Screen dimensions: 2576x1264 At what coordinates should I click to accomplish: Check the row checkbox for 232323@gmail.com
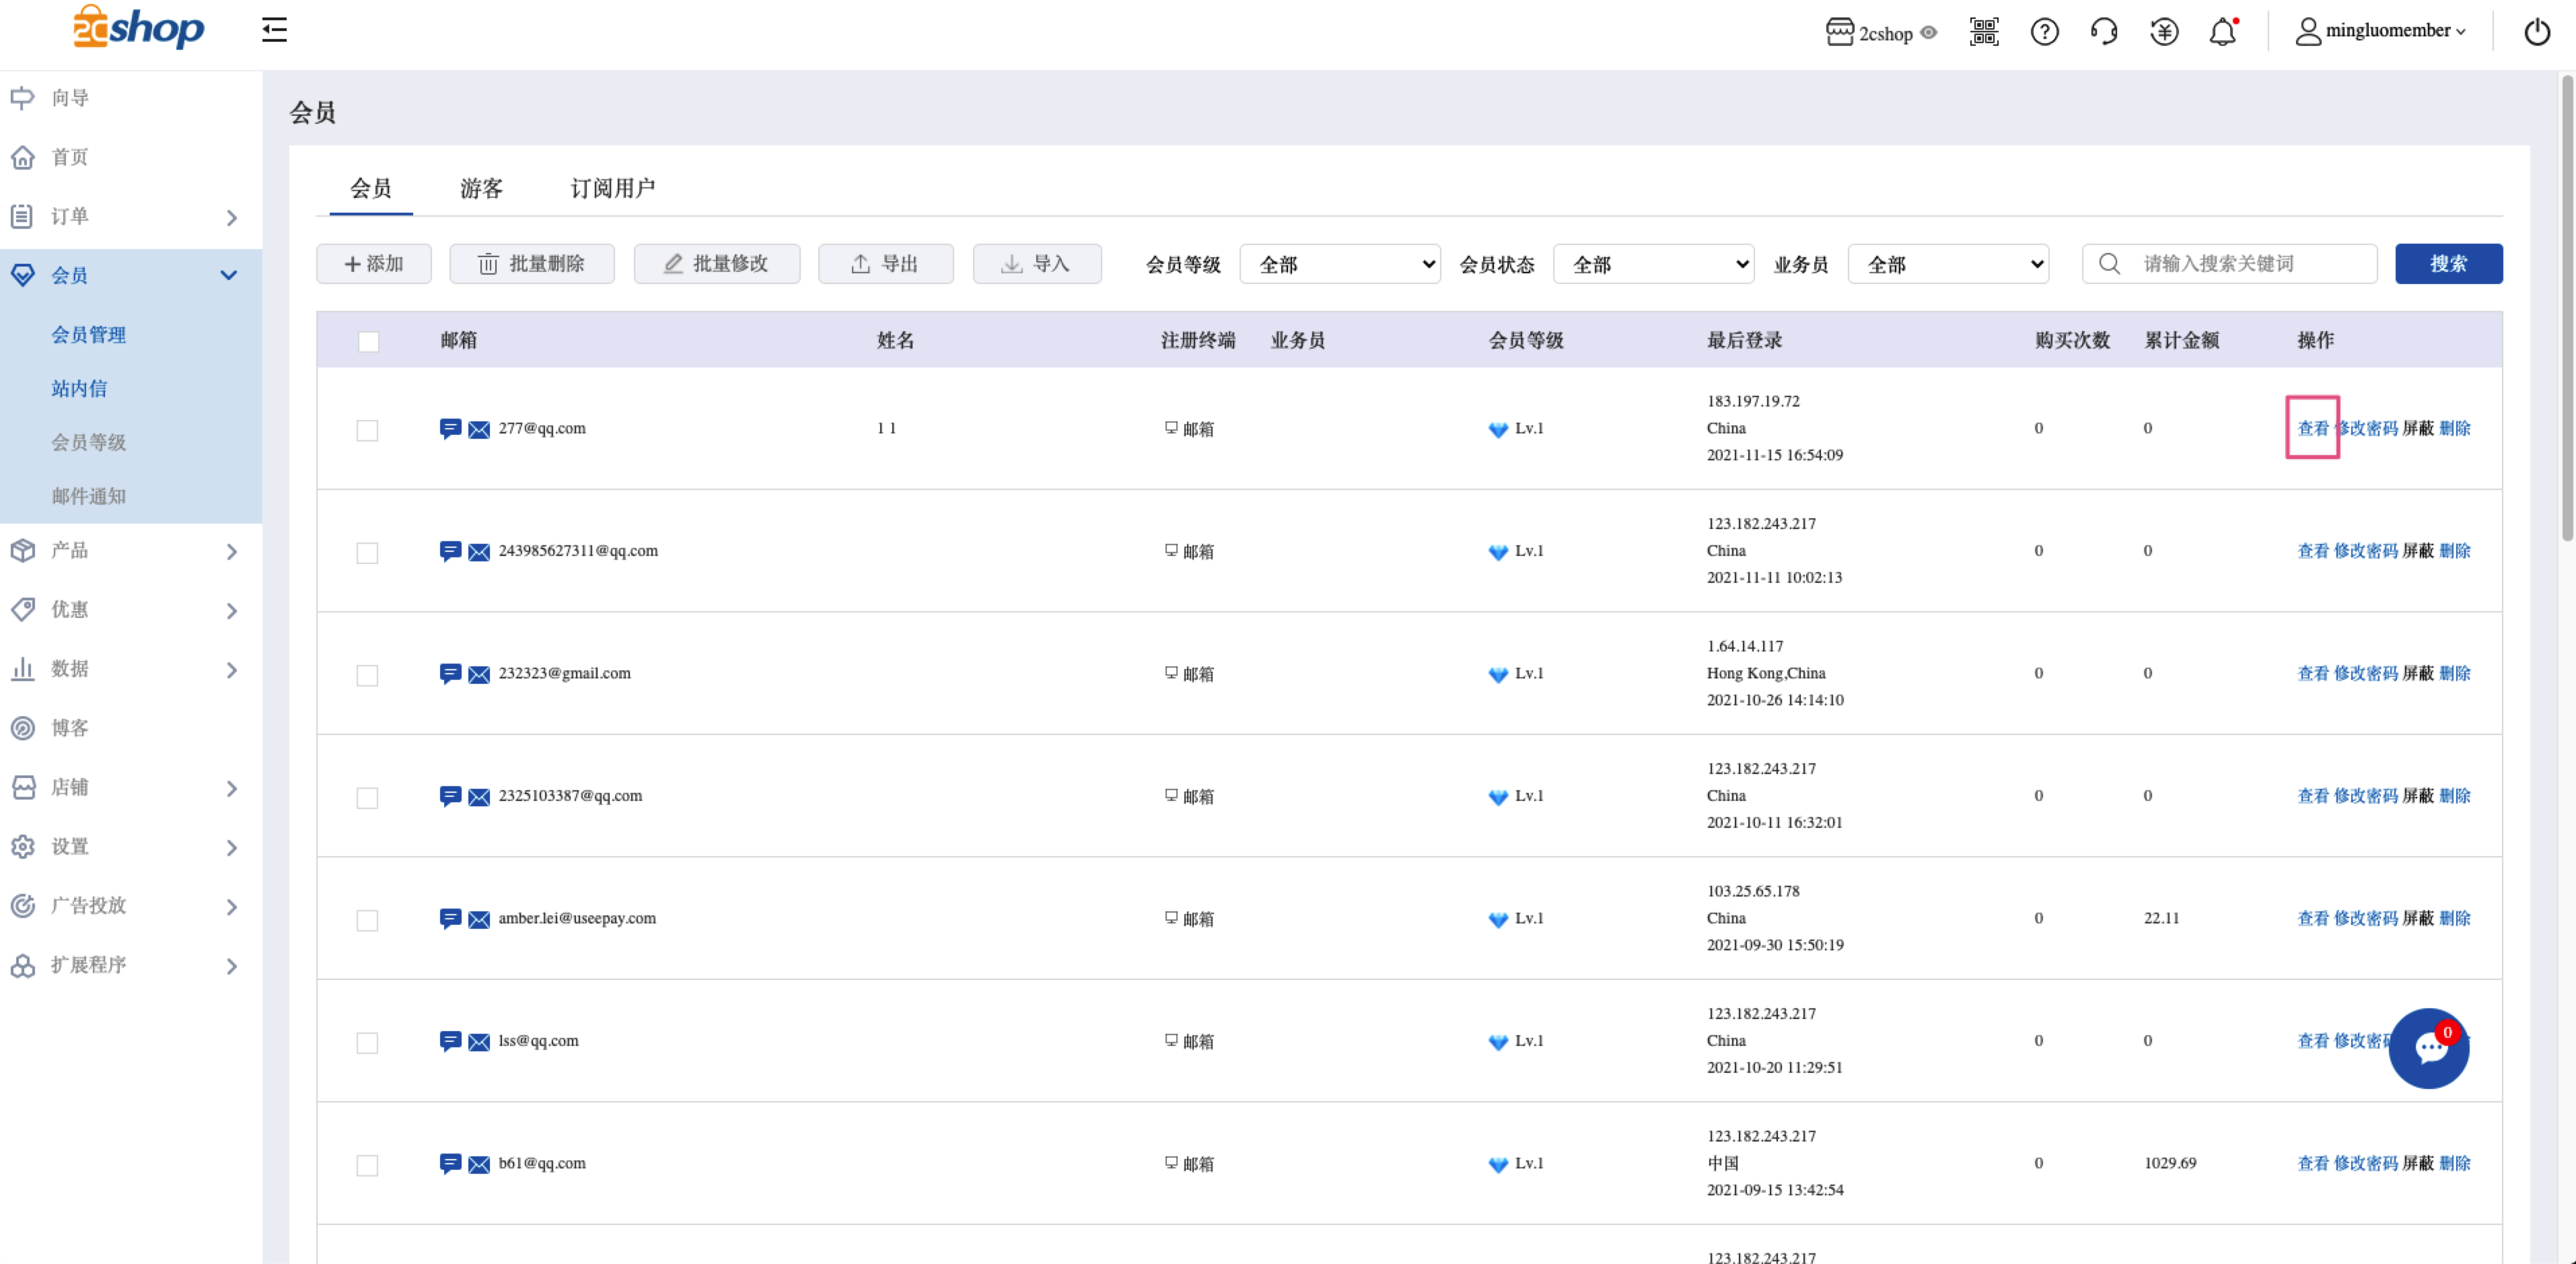367,675
